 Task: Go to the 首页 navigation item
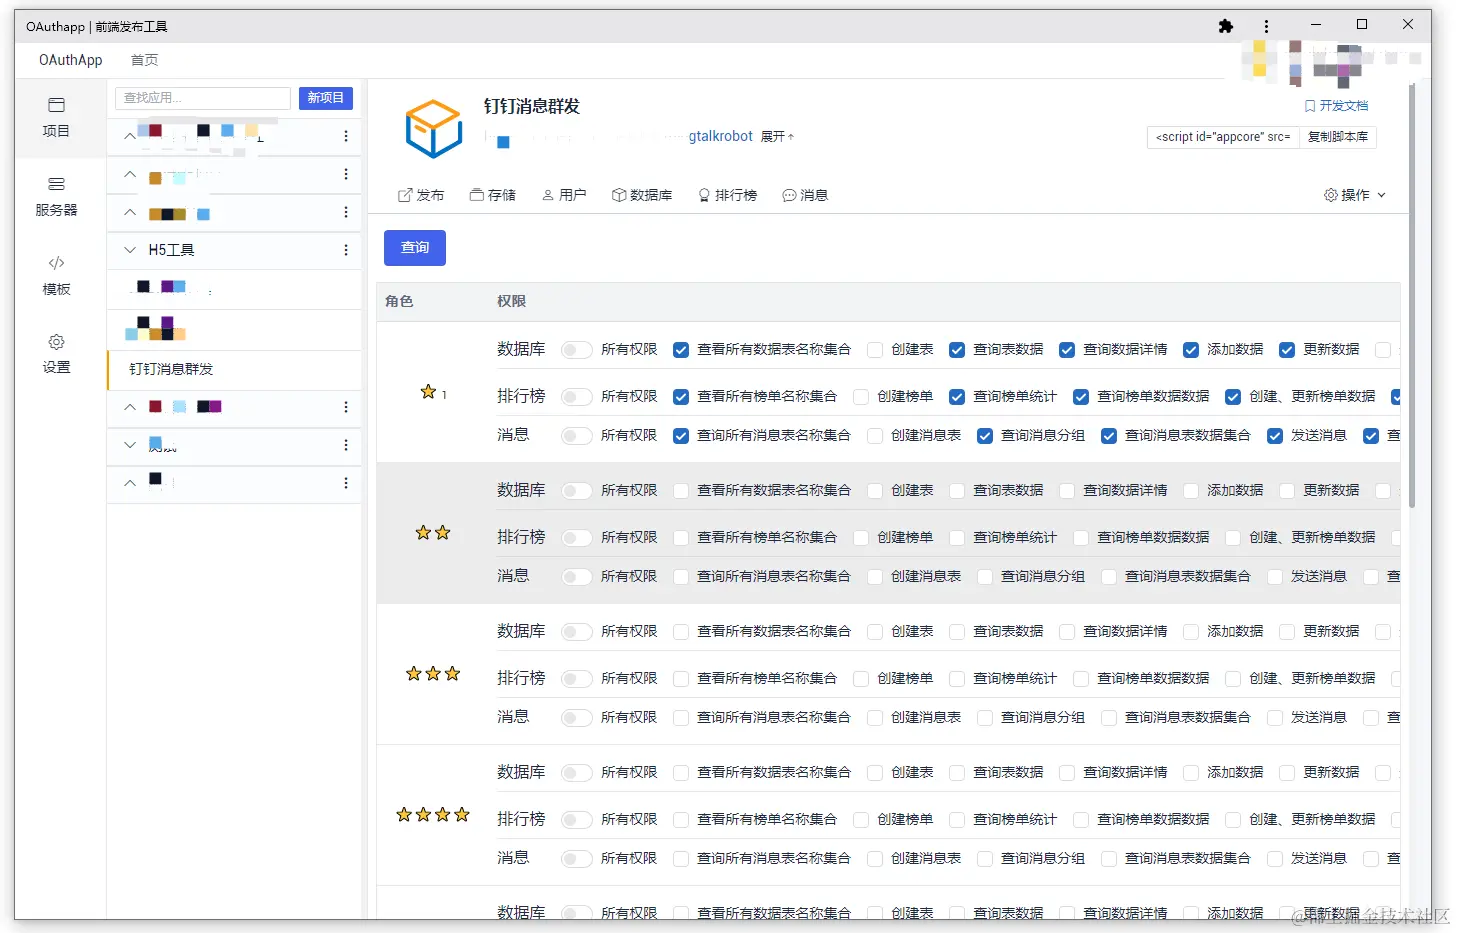click(145, 60)
